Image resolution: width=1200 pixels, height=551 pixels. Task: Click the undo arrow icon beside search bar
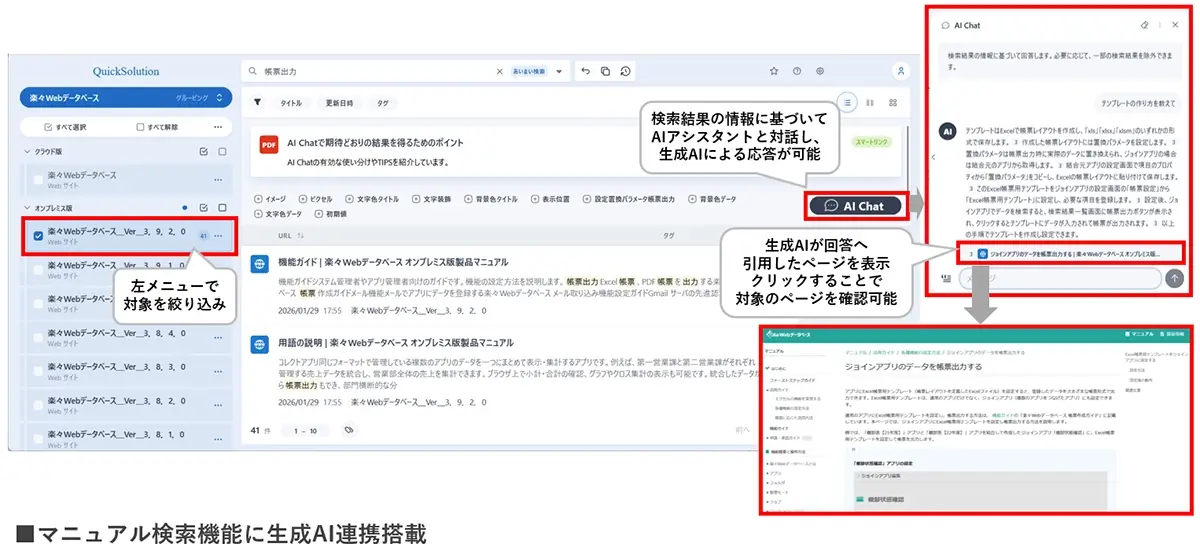tap(586, 71)
